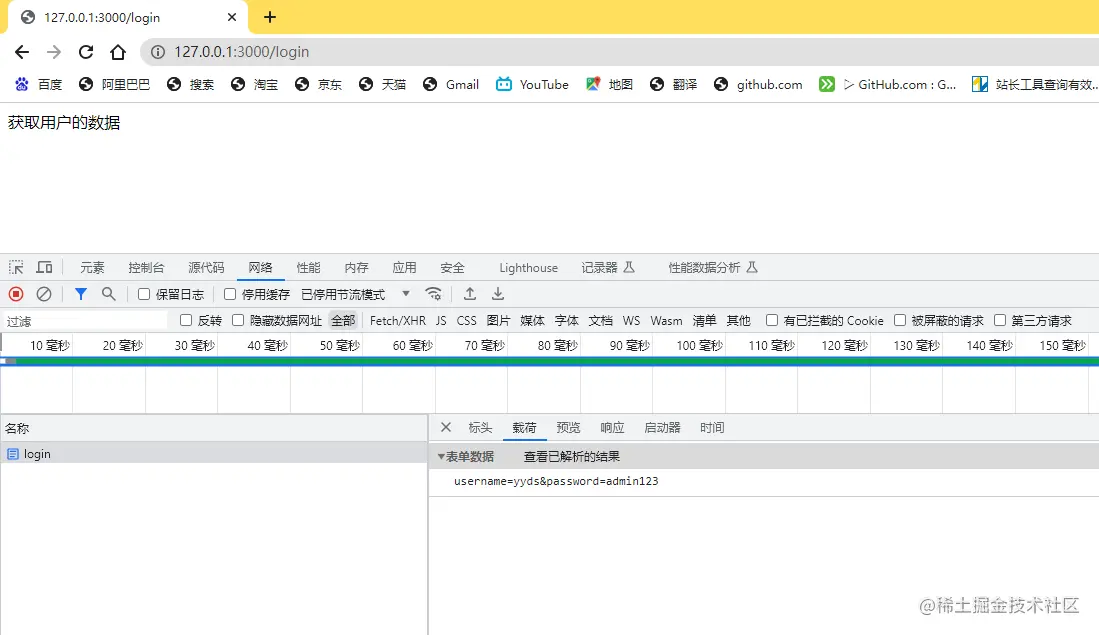The width and height of the screenshot is (1099, 635).
Task: View site info icon in address bar
Action: [x=158, y=52]
